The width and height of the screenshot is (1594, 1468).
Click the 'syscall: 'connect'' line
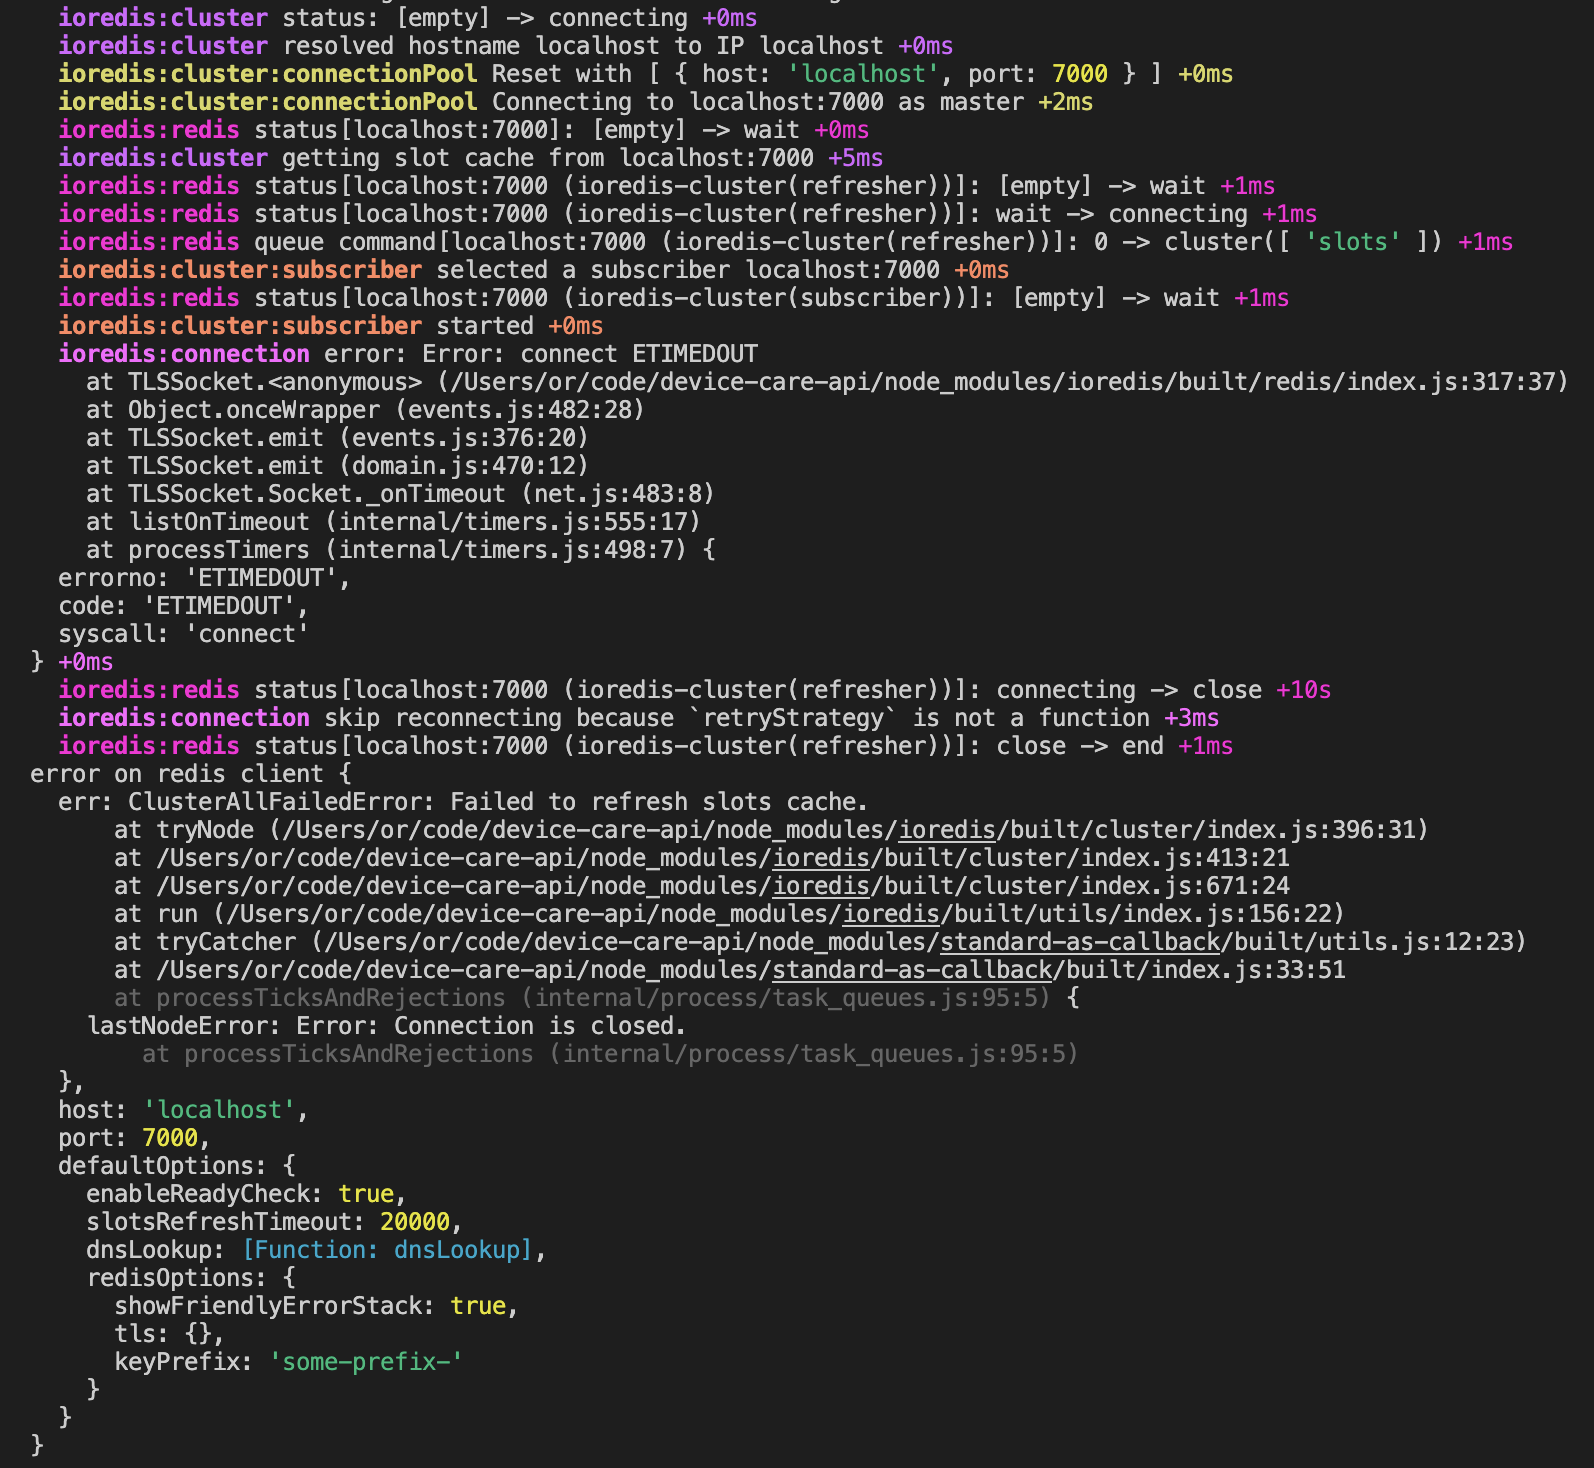(184, 634)
